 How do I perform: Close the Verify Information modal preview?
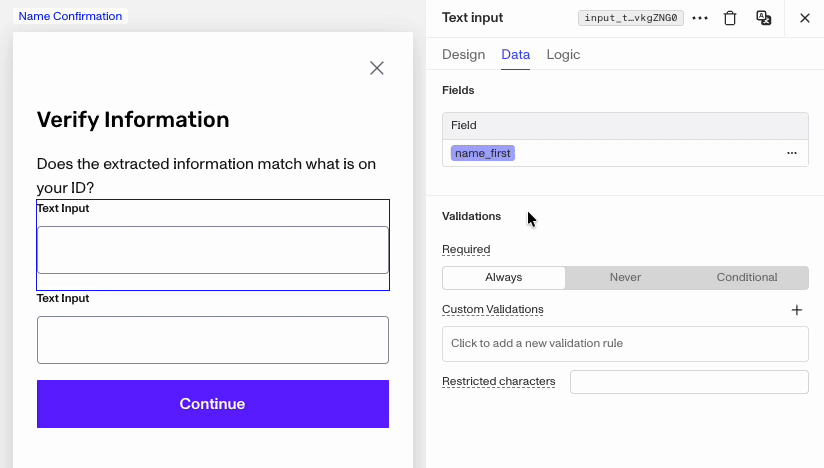pos(377,68)
